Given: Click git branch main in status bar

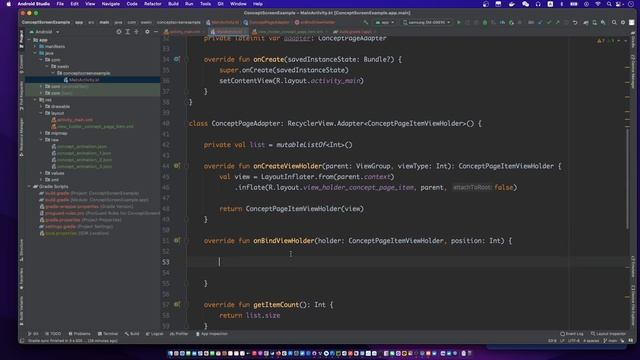Looking at the screenshot, I should tap(610, 341).
